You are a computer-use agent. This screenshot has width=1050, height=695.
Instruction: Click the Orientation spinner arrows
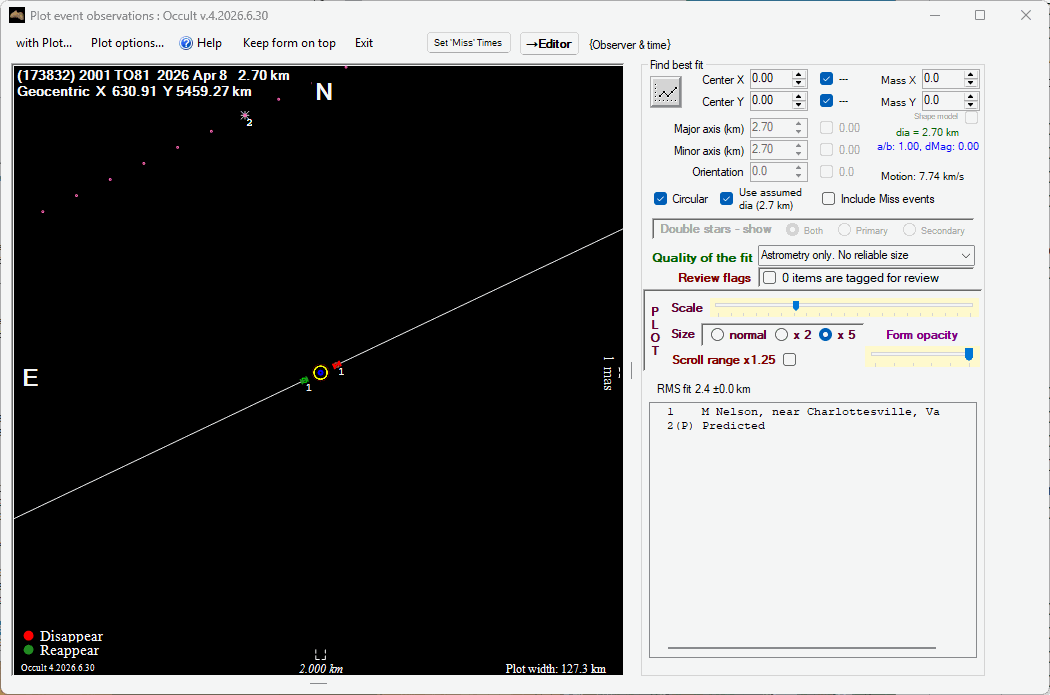(x=799, y=171)
